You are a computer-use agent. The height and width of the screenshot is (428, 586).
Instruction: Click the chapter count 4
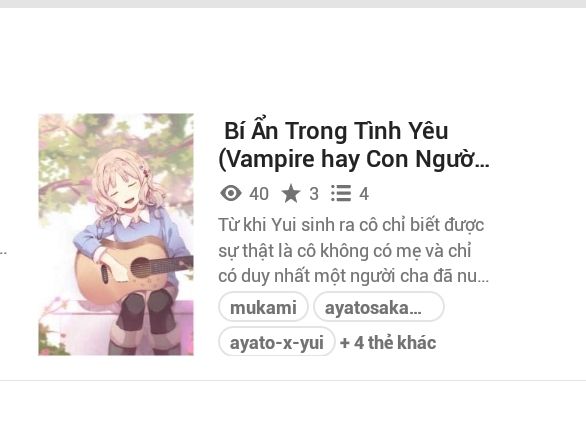[364, 194]
